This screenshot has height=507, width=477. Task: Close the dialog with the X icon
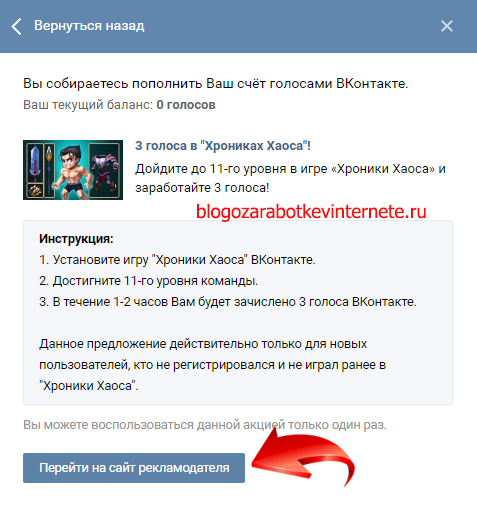pyautogui.click(x=447, y=26)
